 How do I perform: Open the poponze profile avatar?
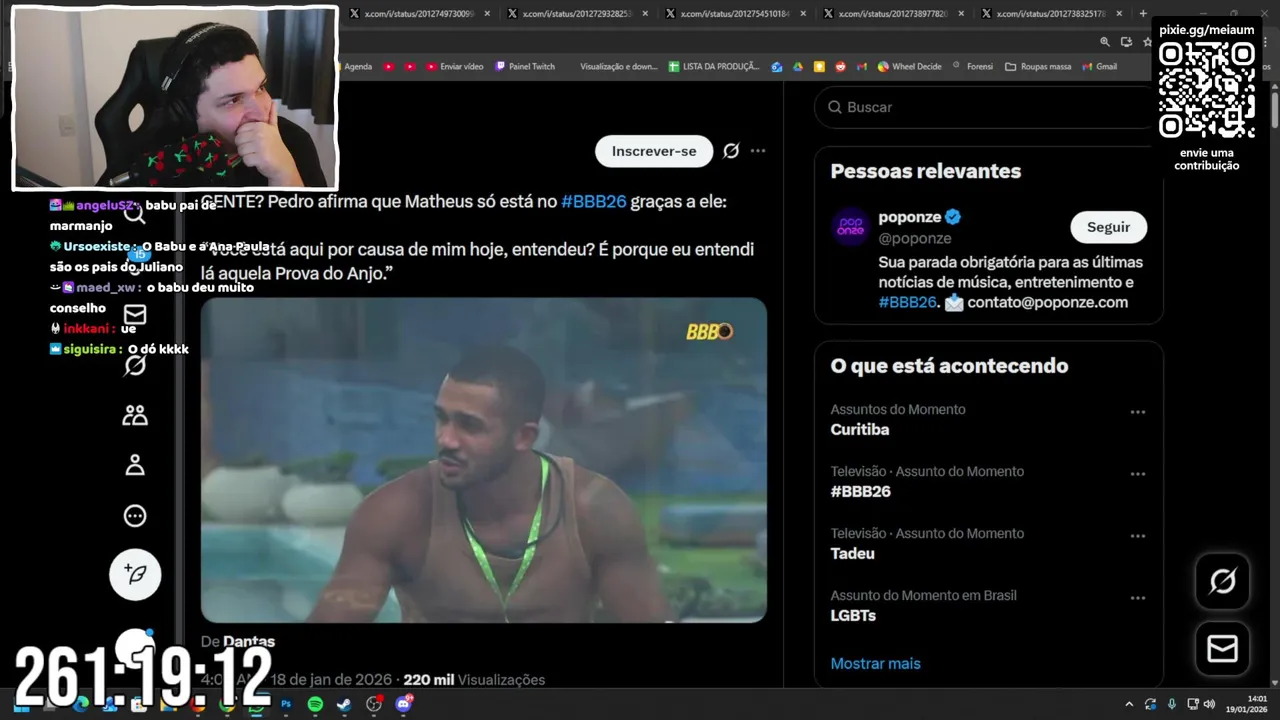click(x=851, y=227)
